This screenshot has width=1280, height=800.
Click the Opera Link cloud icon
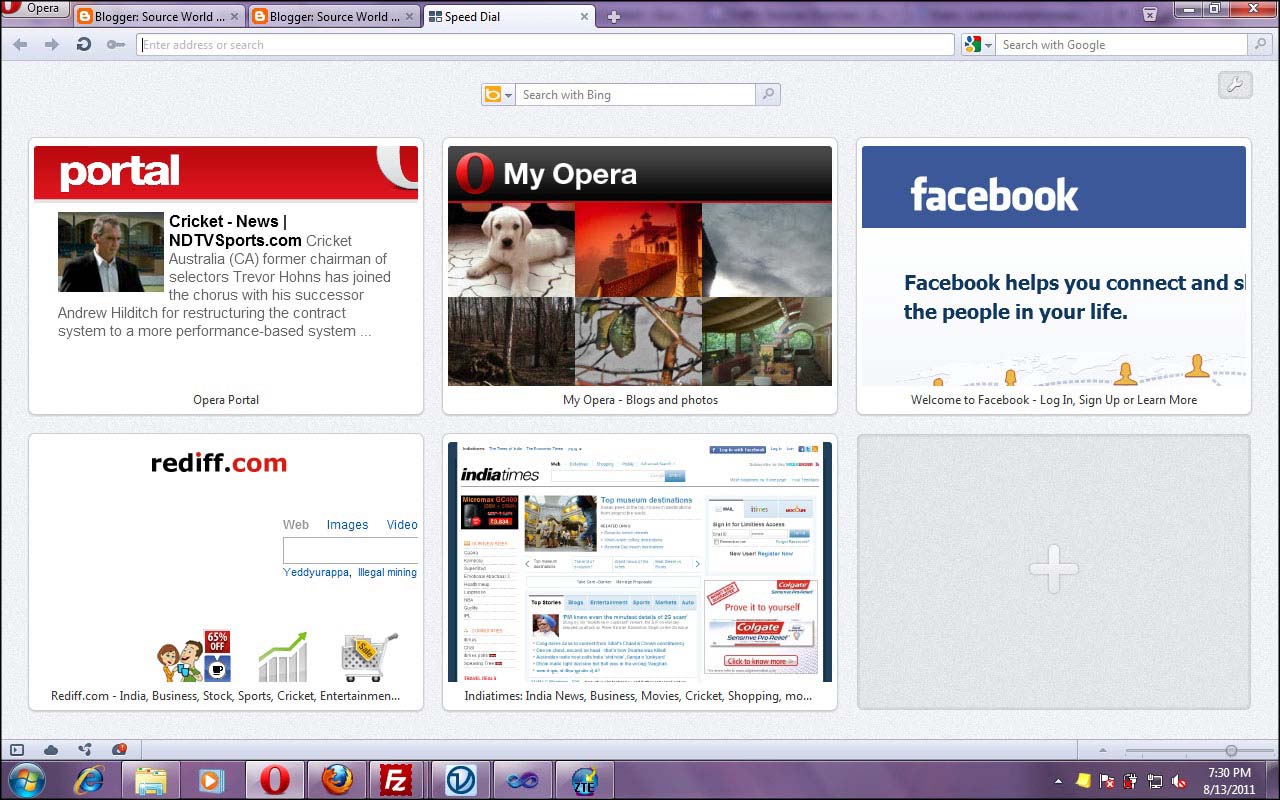click(x=51, y=750)
